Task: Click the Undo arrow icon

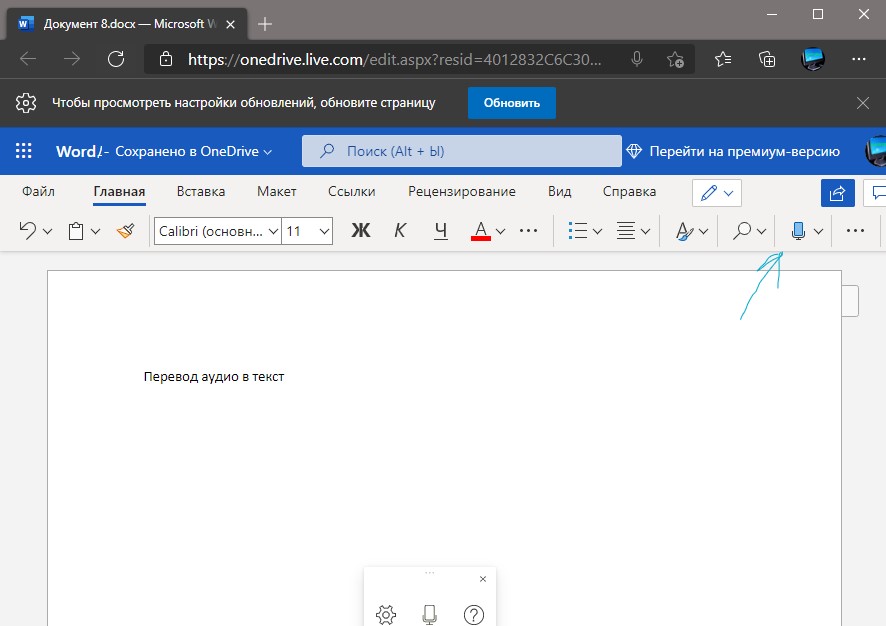Action: coord(28,231)
